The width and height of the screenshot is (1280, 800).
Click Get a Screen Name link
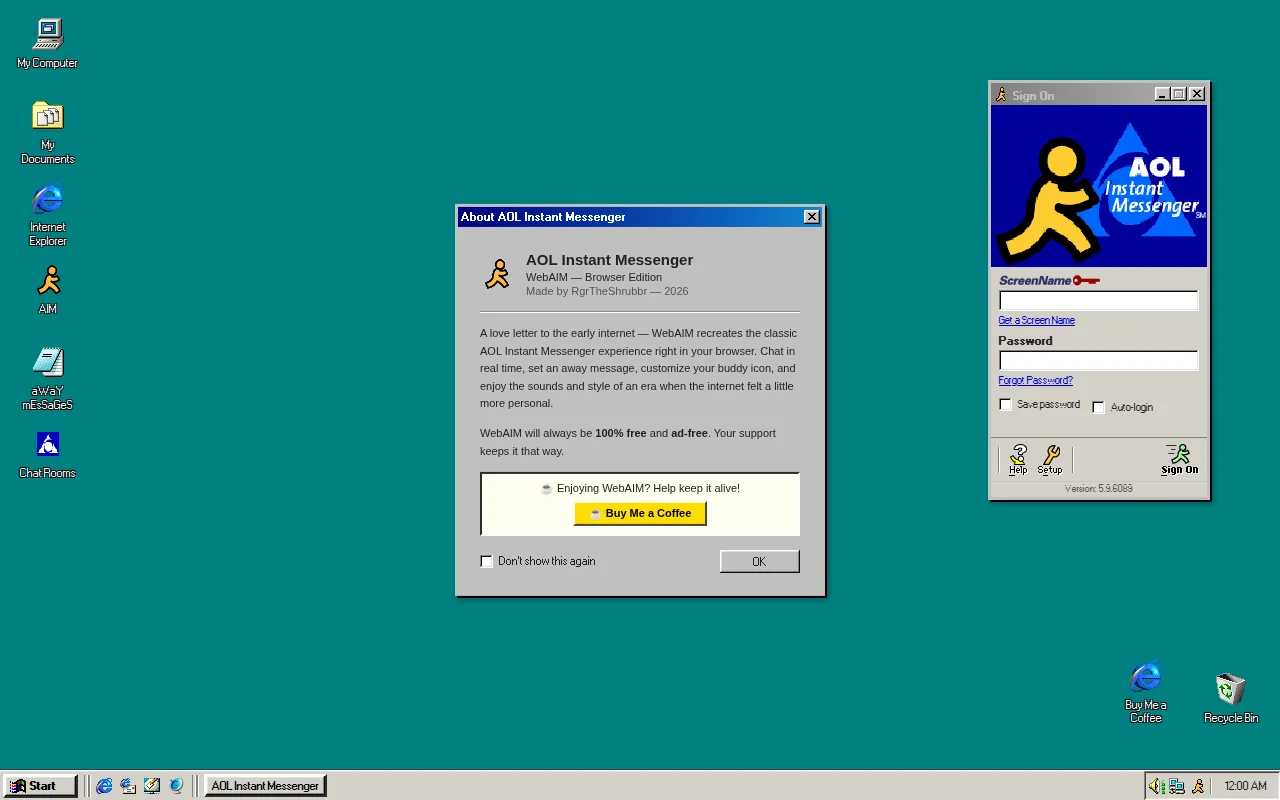click(1036, 320)
